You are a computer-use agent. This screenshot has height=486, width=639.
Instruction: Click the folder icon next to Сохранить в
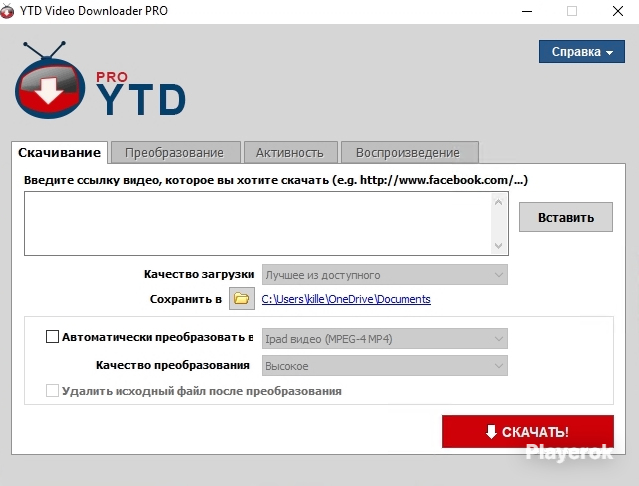242,299
